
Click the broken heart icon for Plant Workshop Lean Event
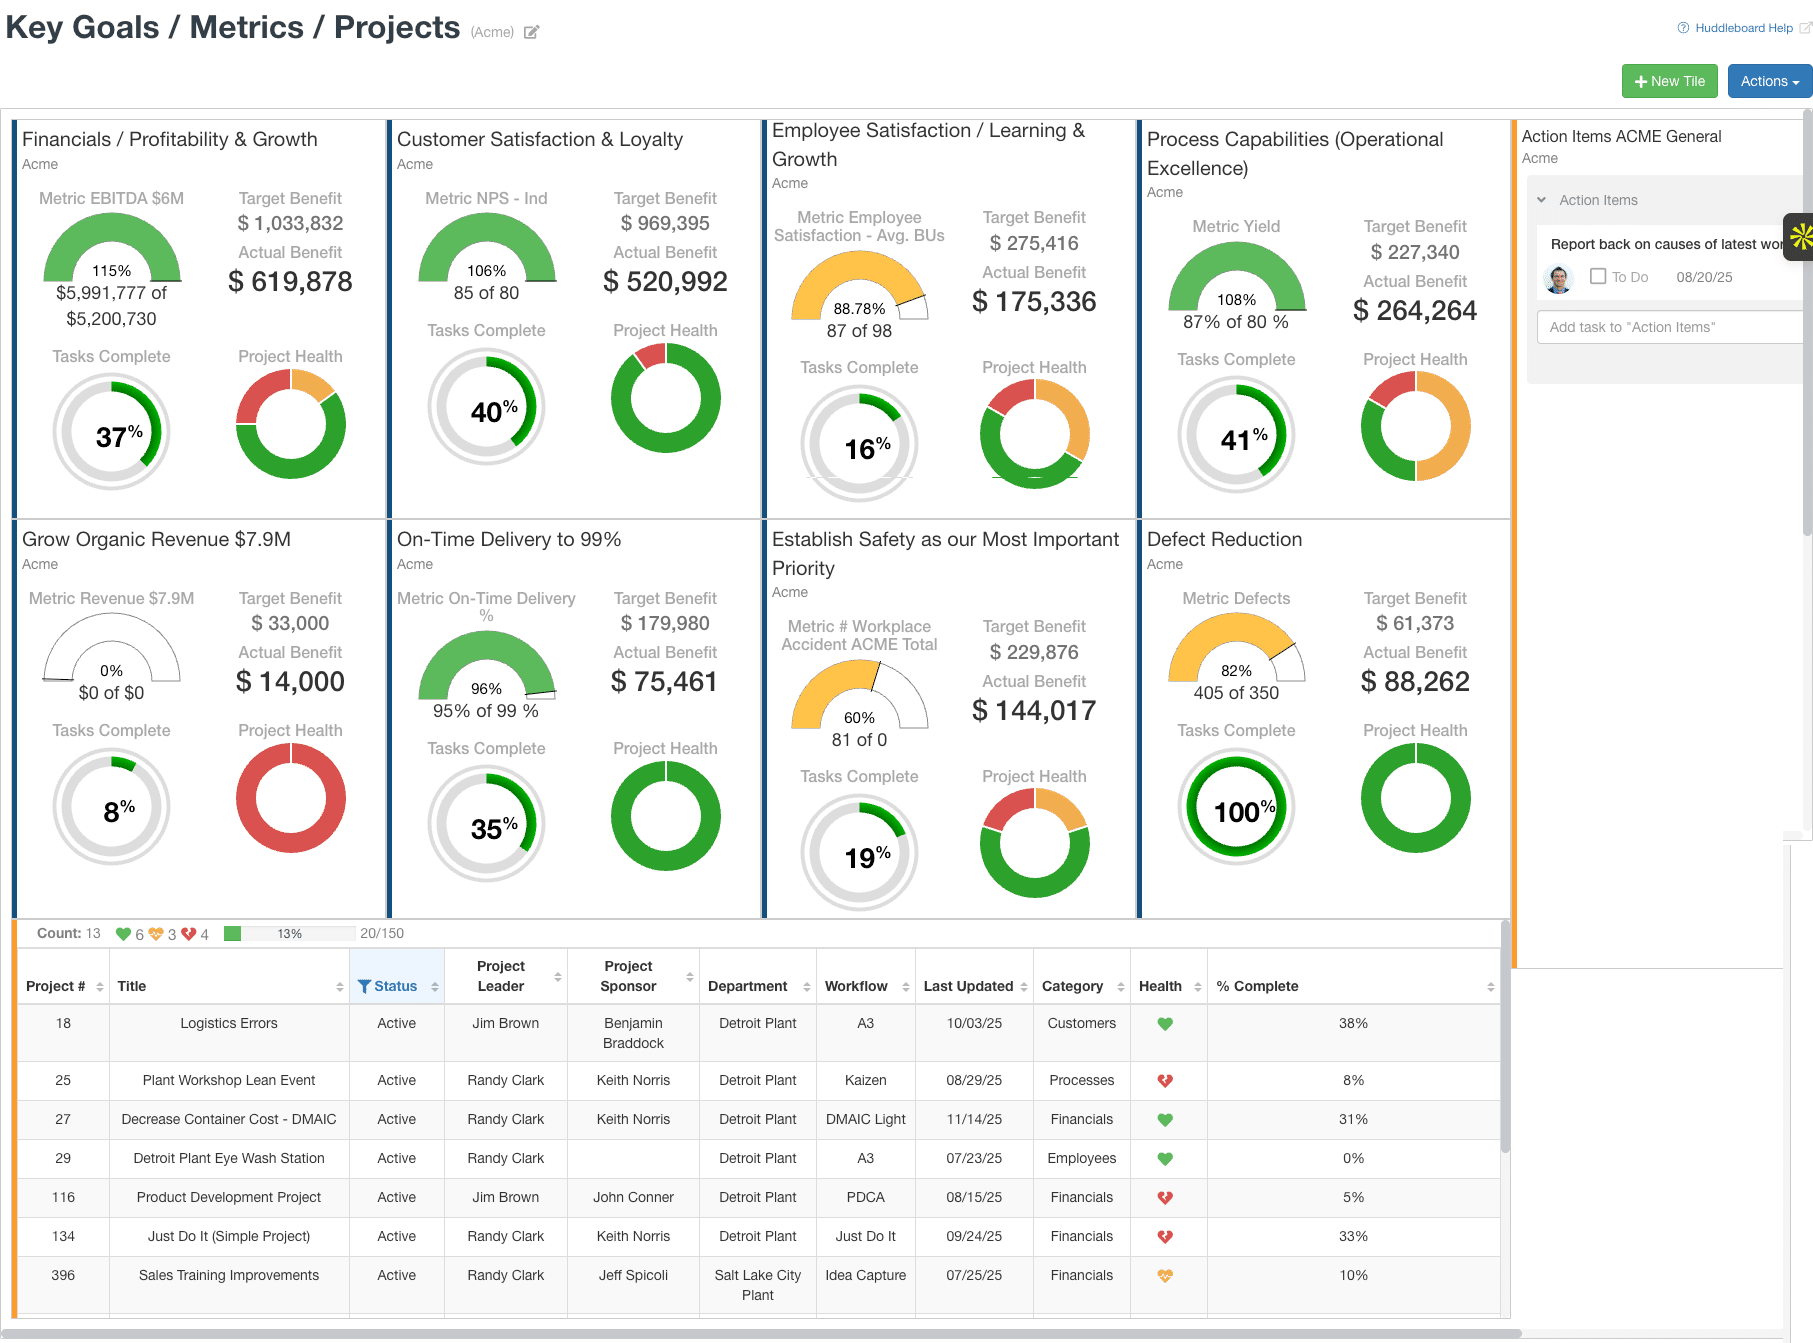point(1166,1080)
